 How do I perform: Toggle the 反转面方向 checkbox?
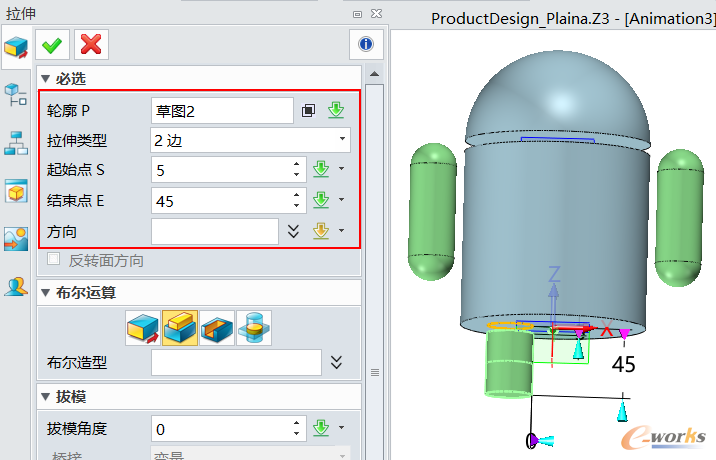click(x=53, y=259)
